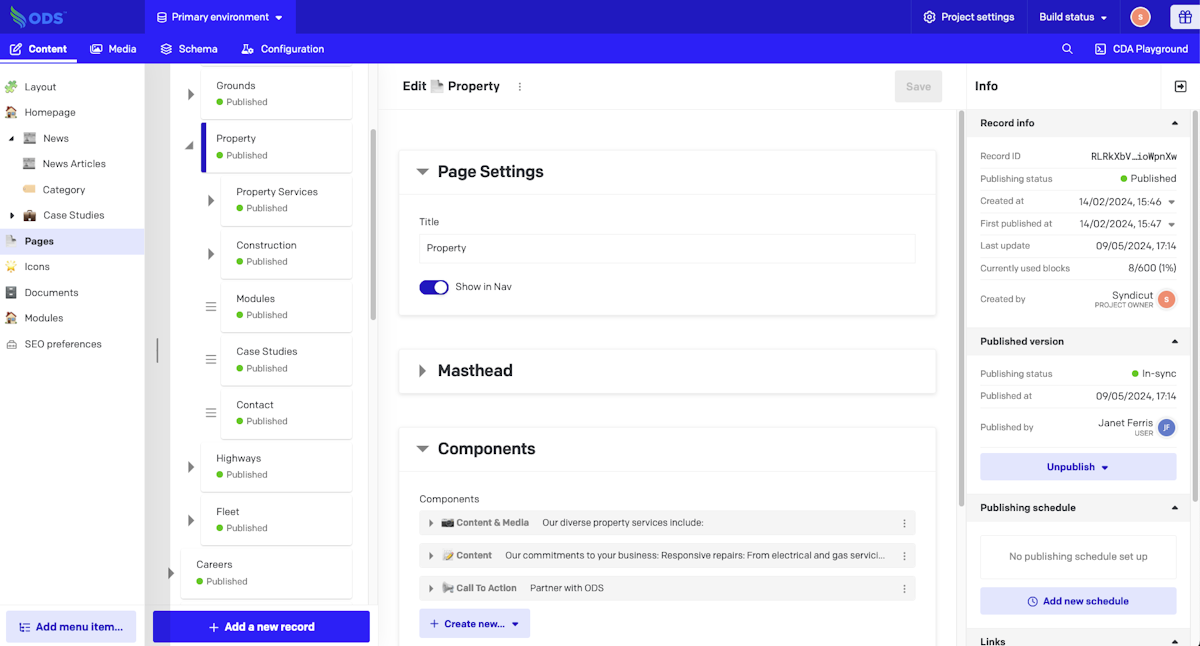Toggle the Show in Nav switch

[x=434, y=287]
